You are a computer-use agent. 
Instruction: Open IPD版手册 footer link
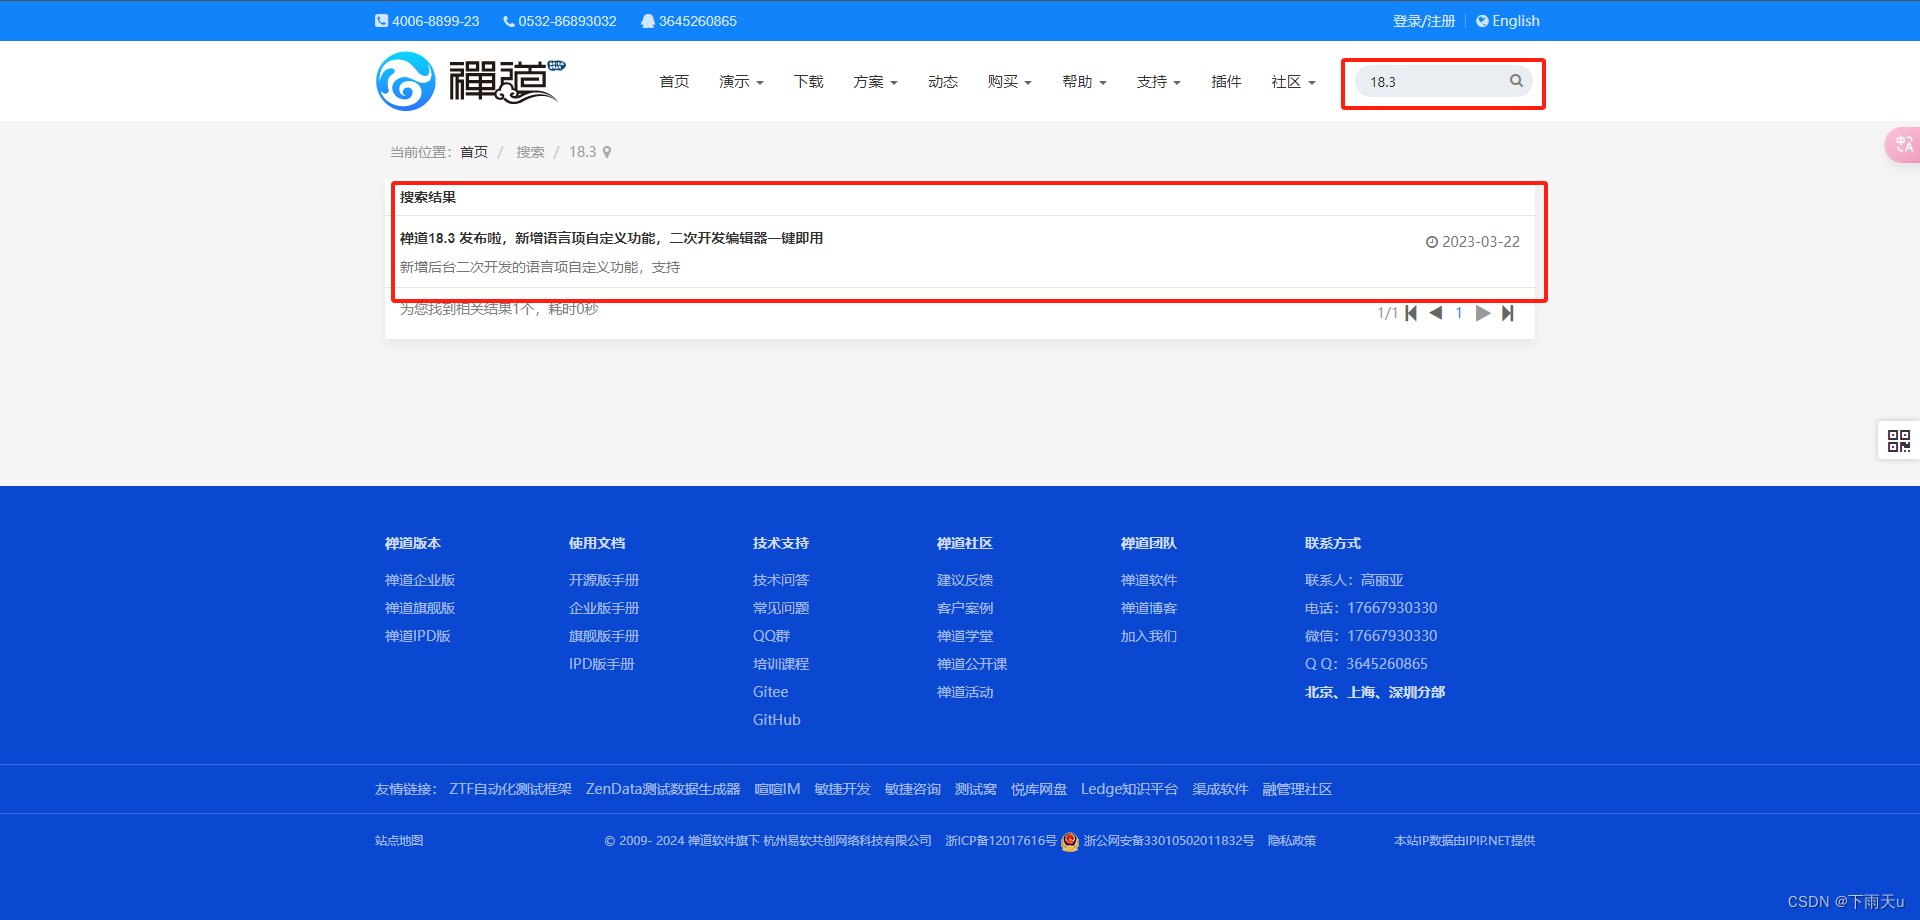tap(602, 664)
